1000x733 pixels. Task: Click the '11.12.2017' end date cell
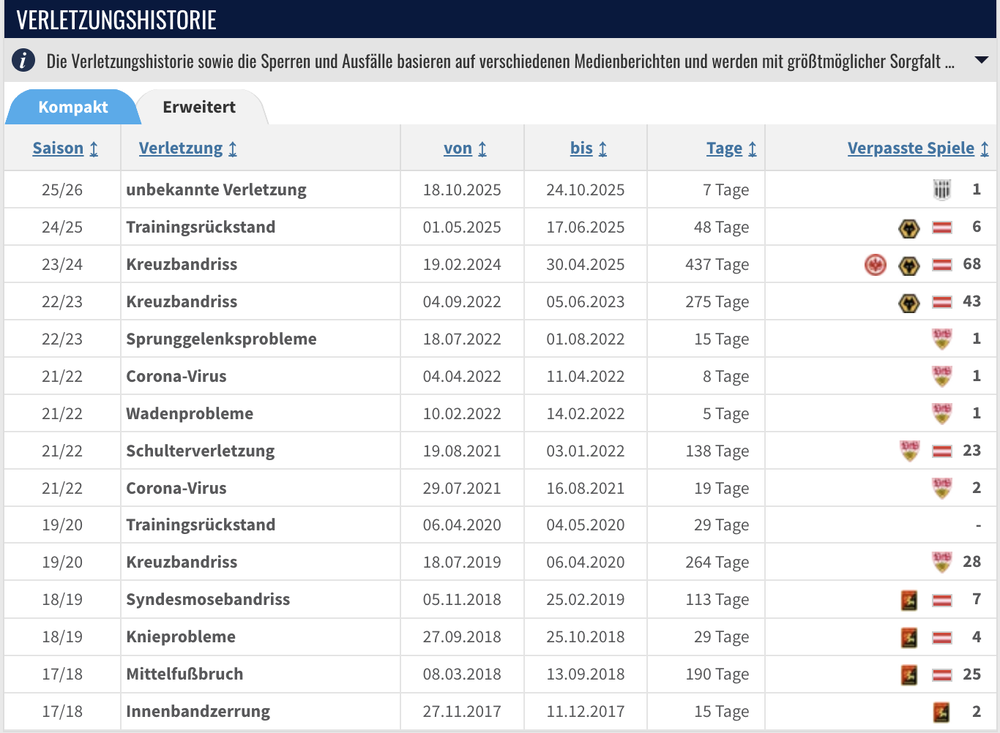[585, 711]
